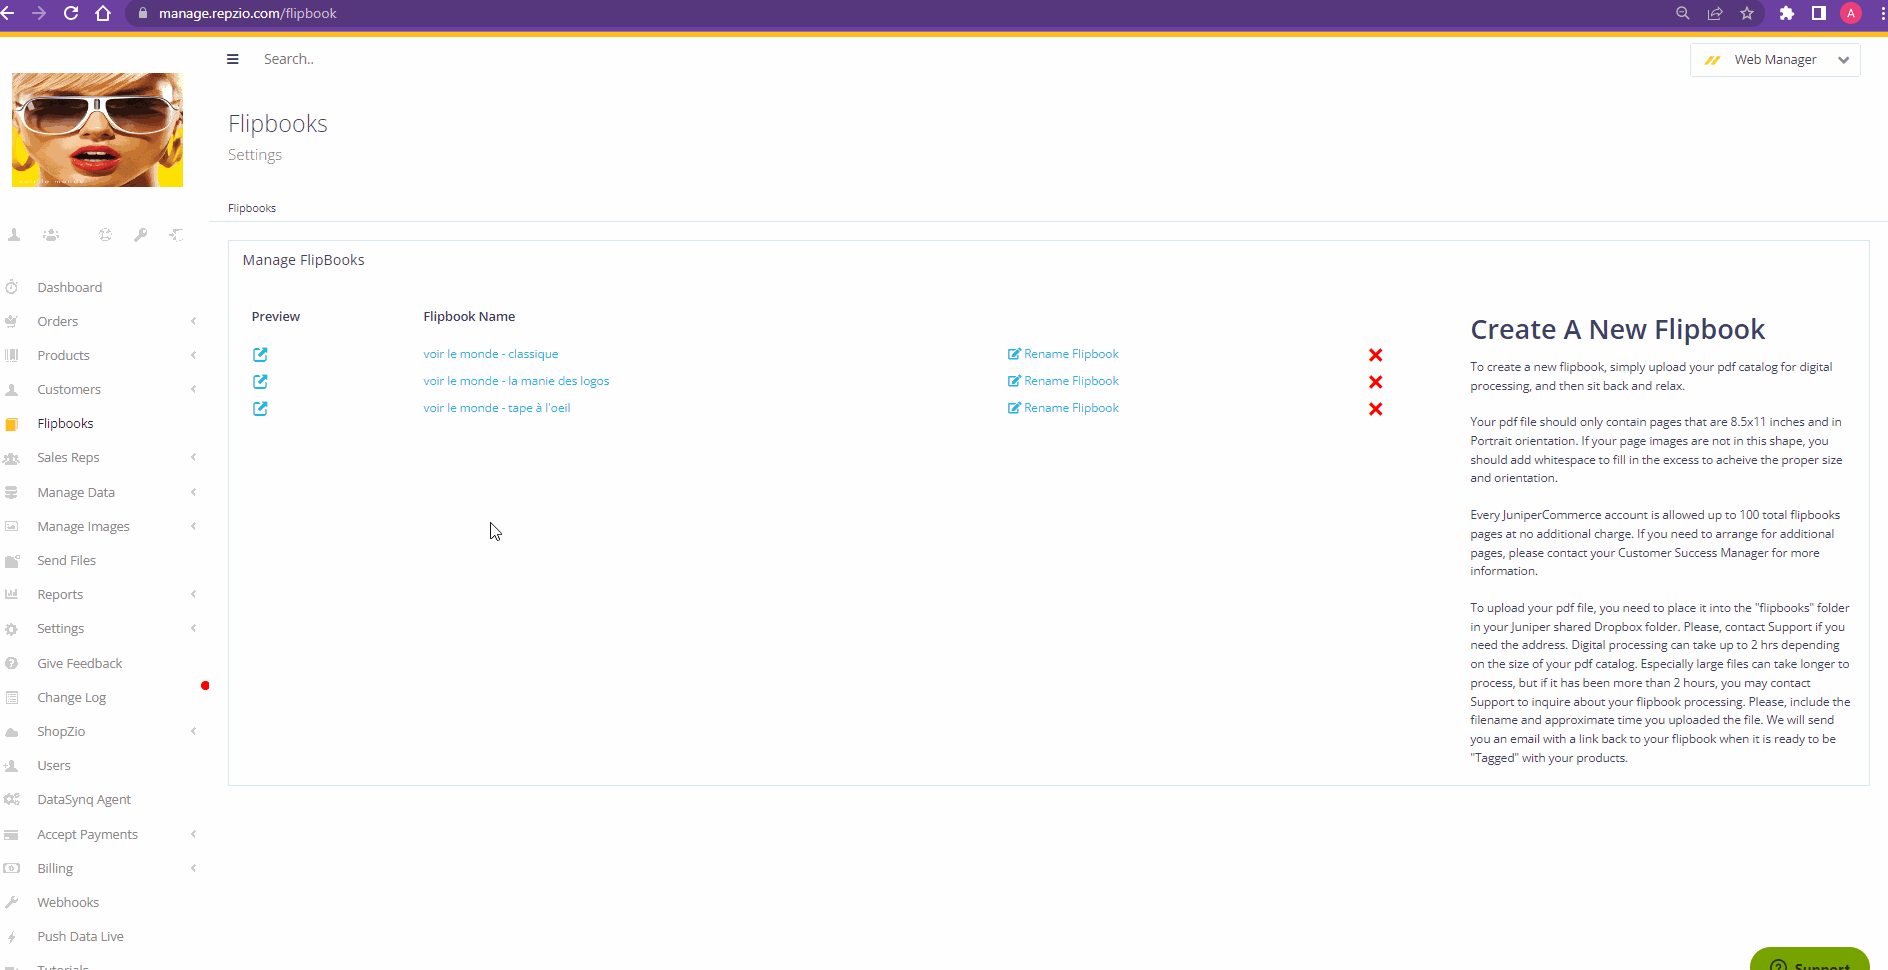The width and height of the screenshot is (1888, 970).
Task: Expand the Customers submenu
Action: coord(193,389)
